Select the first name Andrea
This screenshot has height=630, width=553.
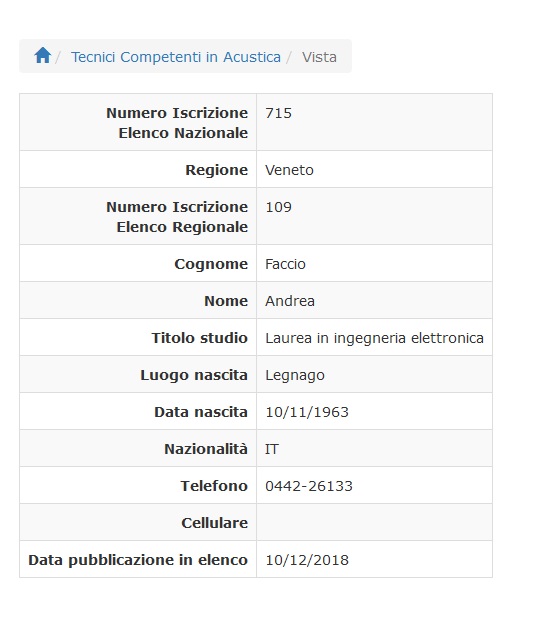click(x=290, y=301)
